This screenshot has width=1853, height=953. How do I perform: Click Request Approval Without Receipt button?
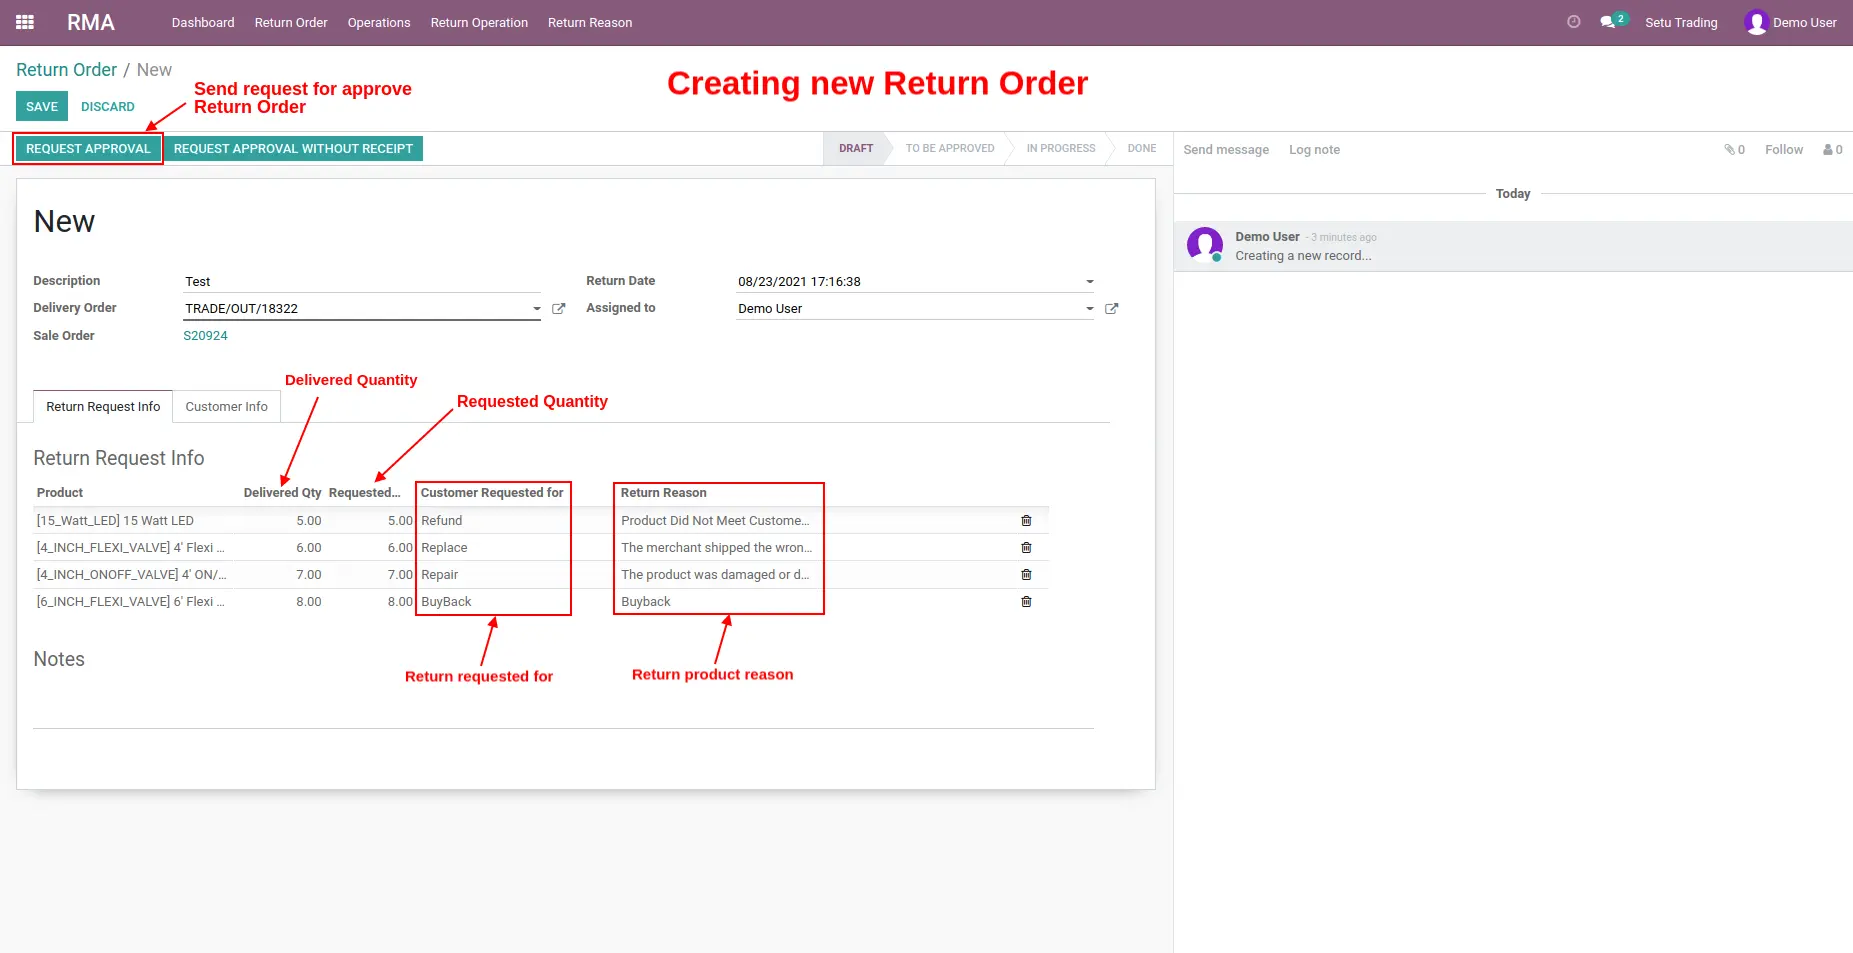[x=293, y=148]
